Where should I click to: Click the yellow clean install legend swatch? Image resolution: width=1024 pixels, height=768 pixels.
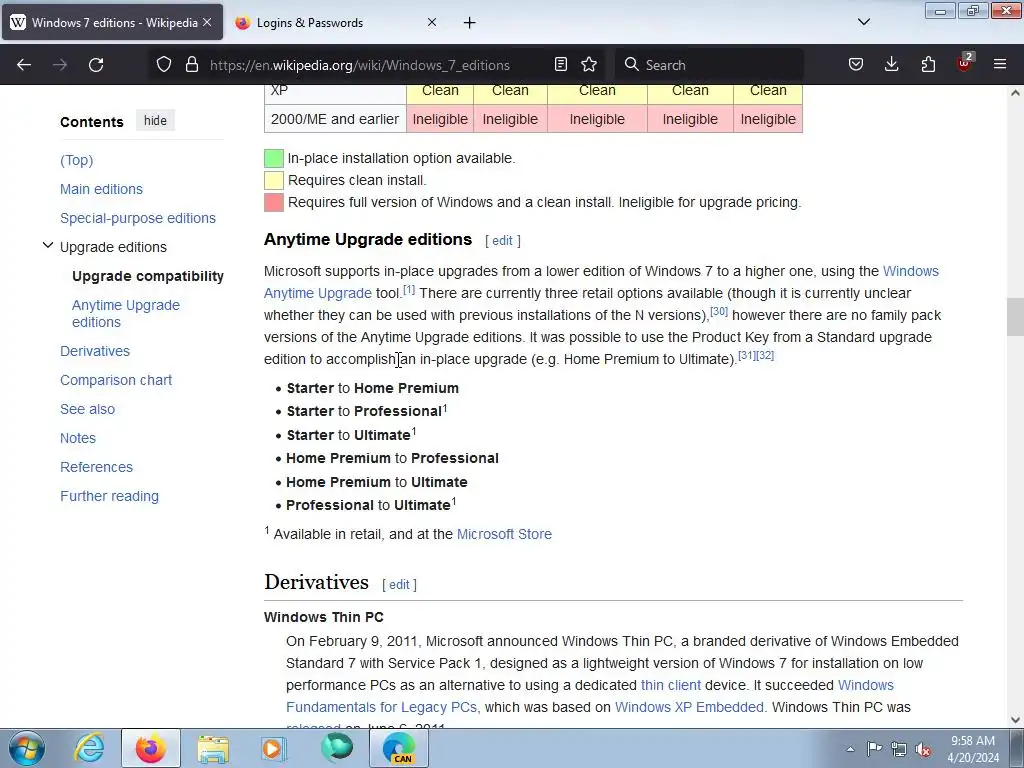(274, 180)
